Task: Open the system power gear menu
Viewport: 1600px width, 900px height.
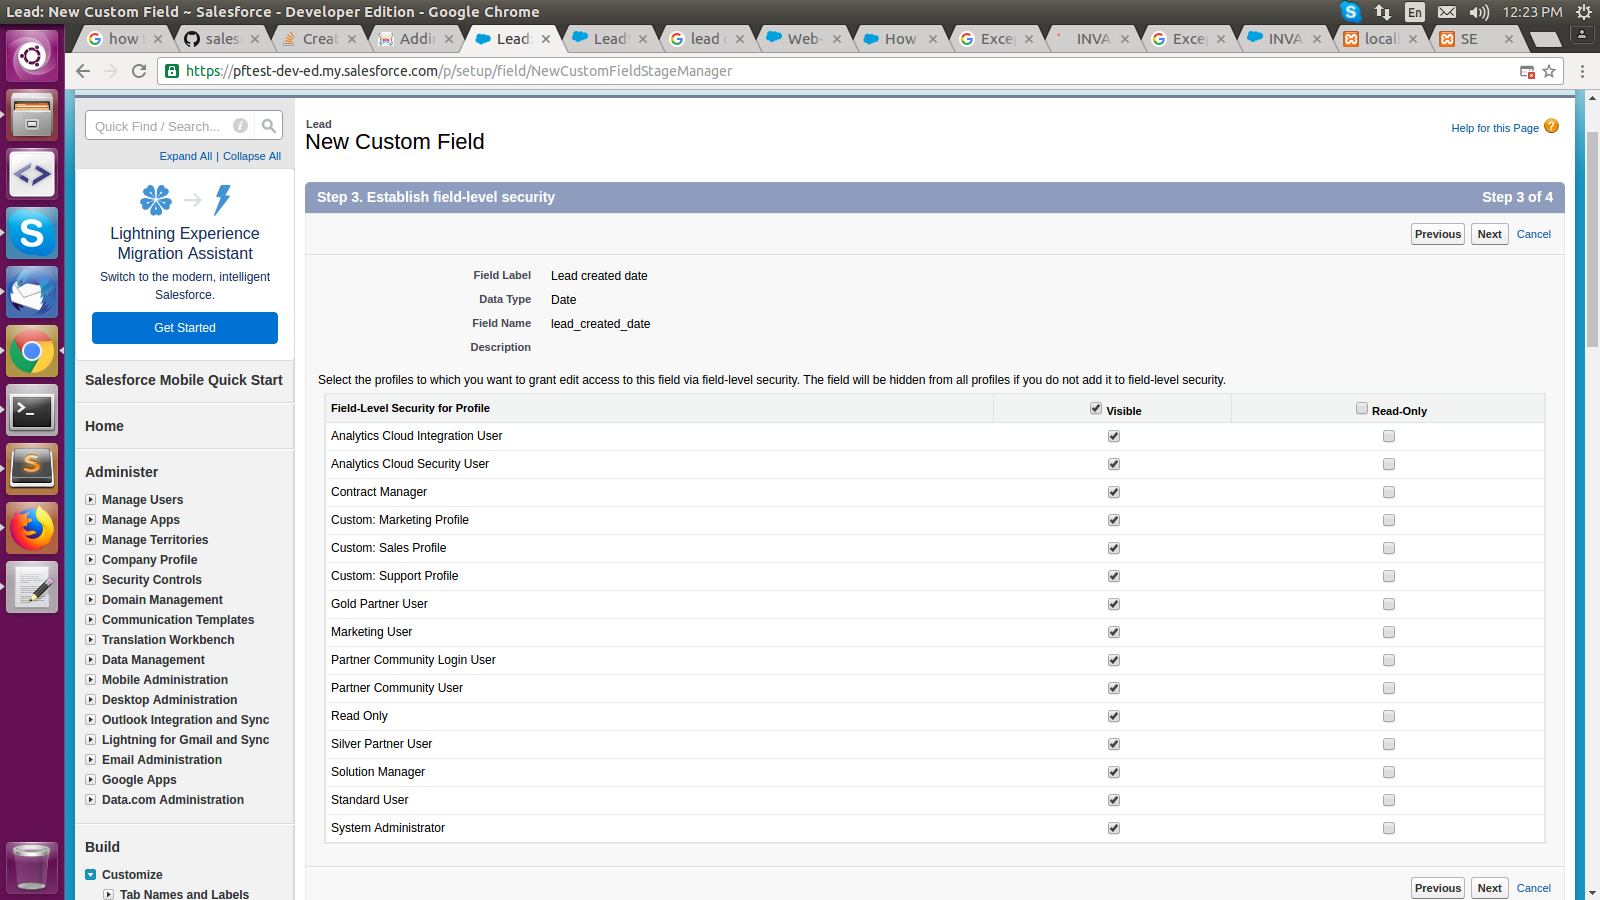Action: 1584,12
